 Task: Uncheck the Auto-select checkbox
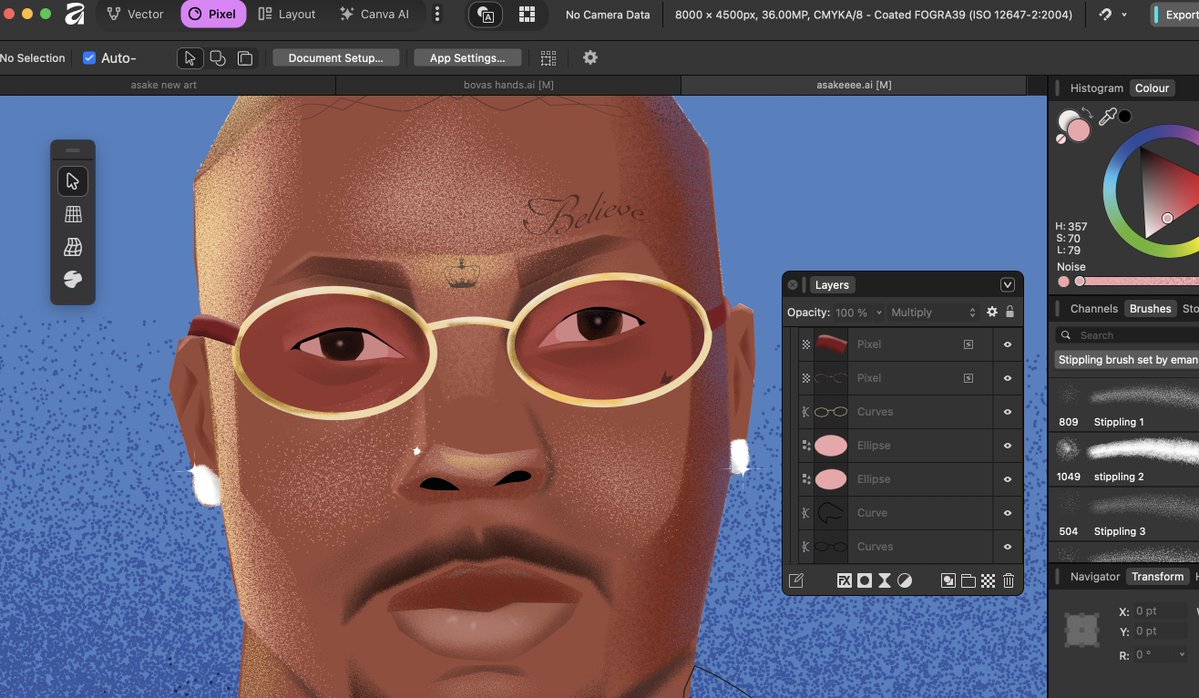(89, 58)
